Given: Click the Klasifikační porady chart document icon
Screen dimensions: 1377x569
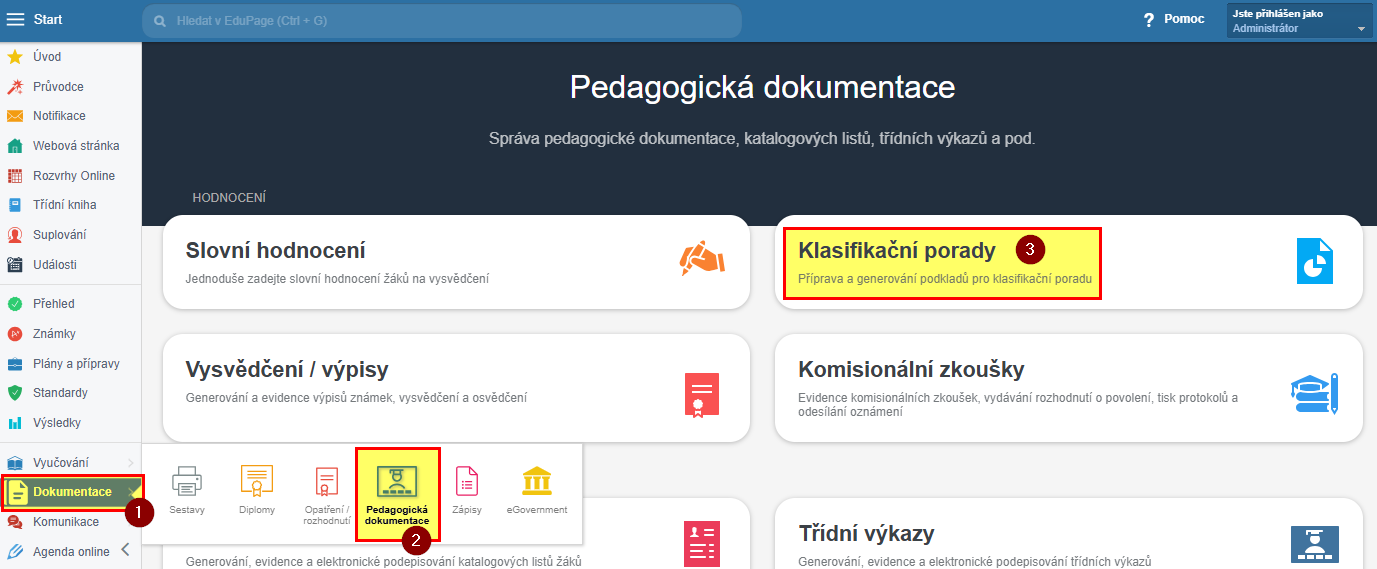Looking at the screenshot, I should pos(1314,261).
